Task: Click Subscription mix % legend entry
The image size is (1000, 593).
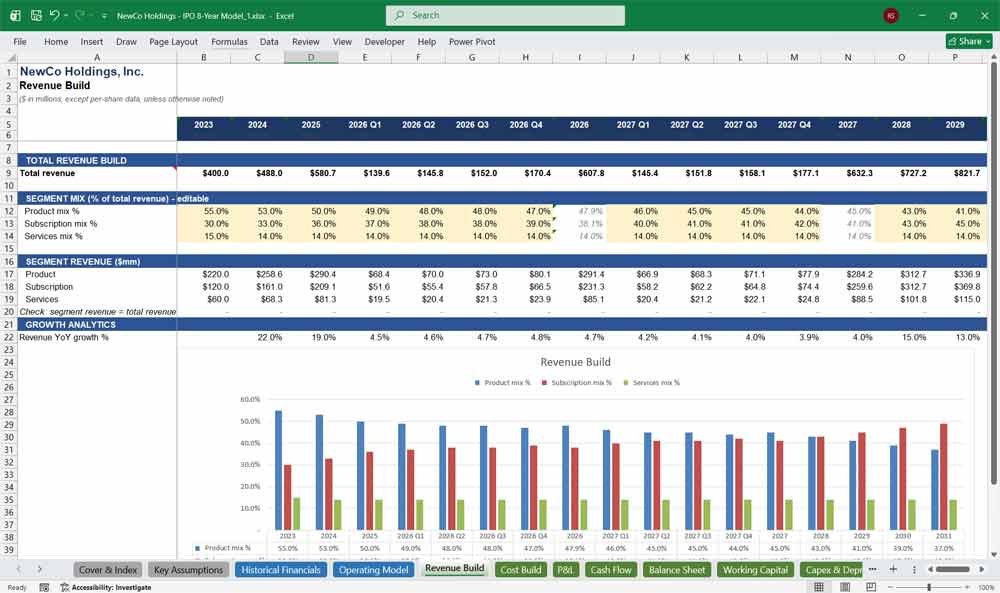Action: (x=577, y=383)
